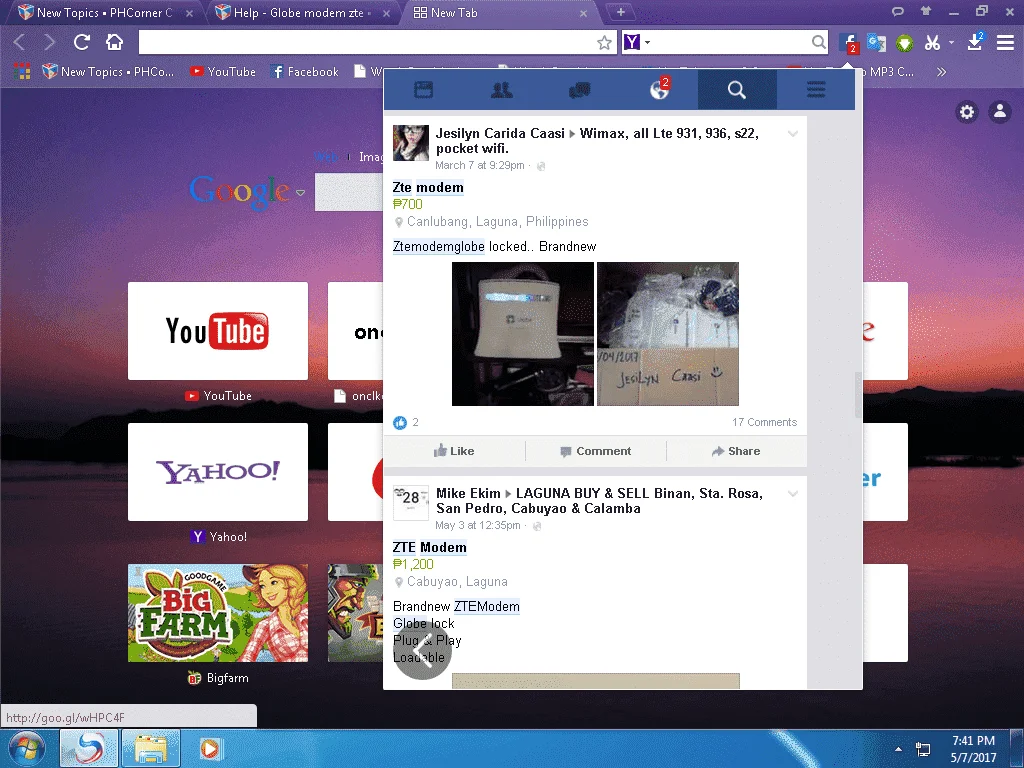This screenshot has width=1024, height=768.
Task: Open the media player taskbar icon
Action: click(210, 748)
